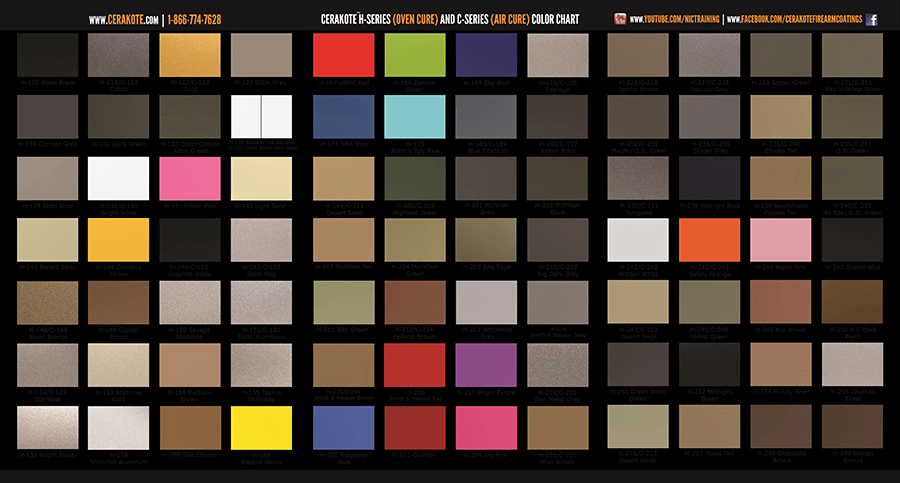Select the split Gloss White swatch
The width and height of the screenshot is (900, 483).
pos(261,117)
